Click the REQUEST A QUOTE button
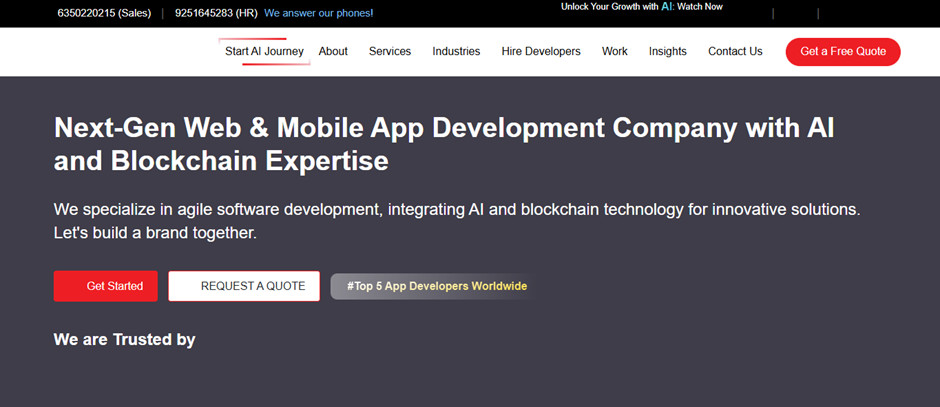The height and width of the screenshot is (407, 940). (244, 286)
